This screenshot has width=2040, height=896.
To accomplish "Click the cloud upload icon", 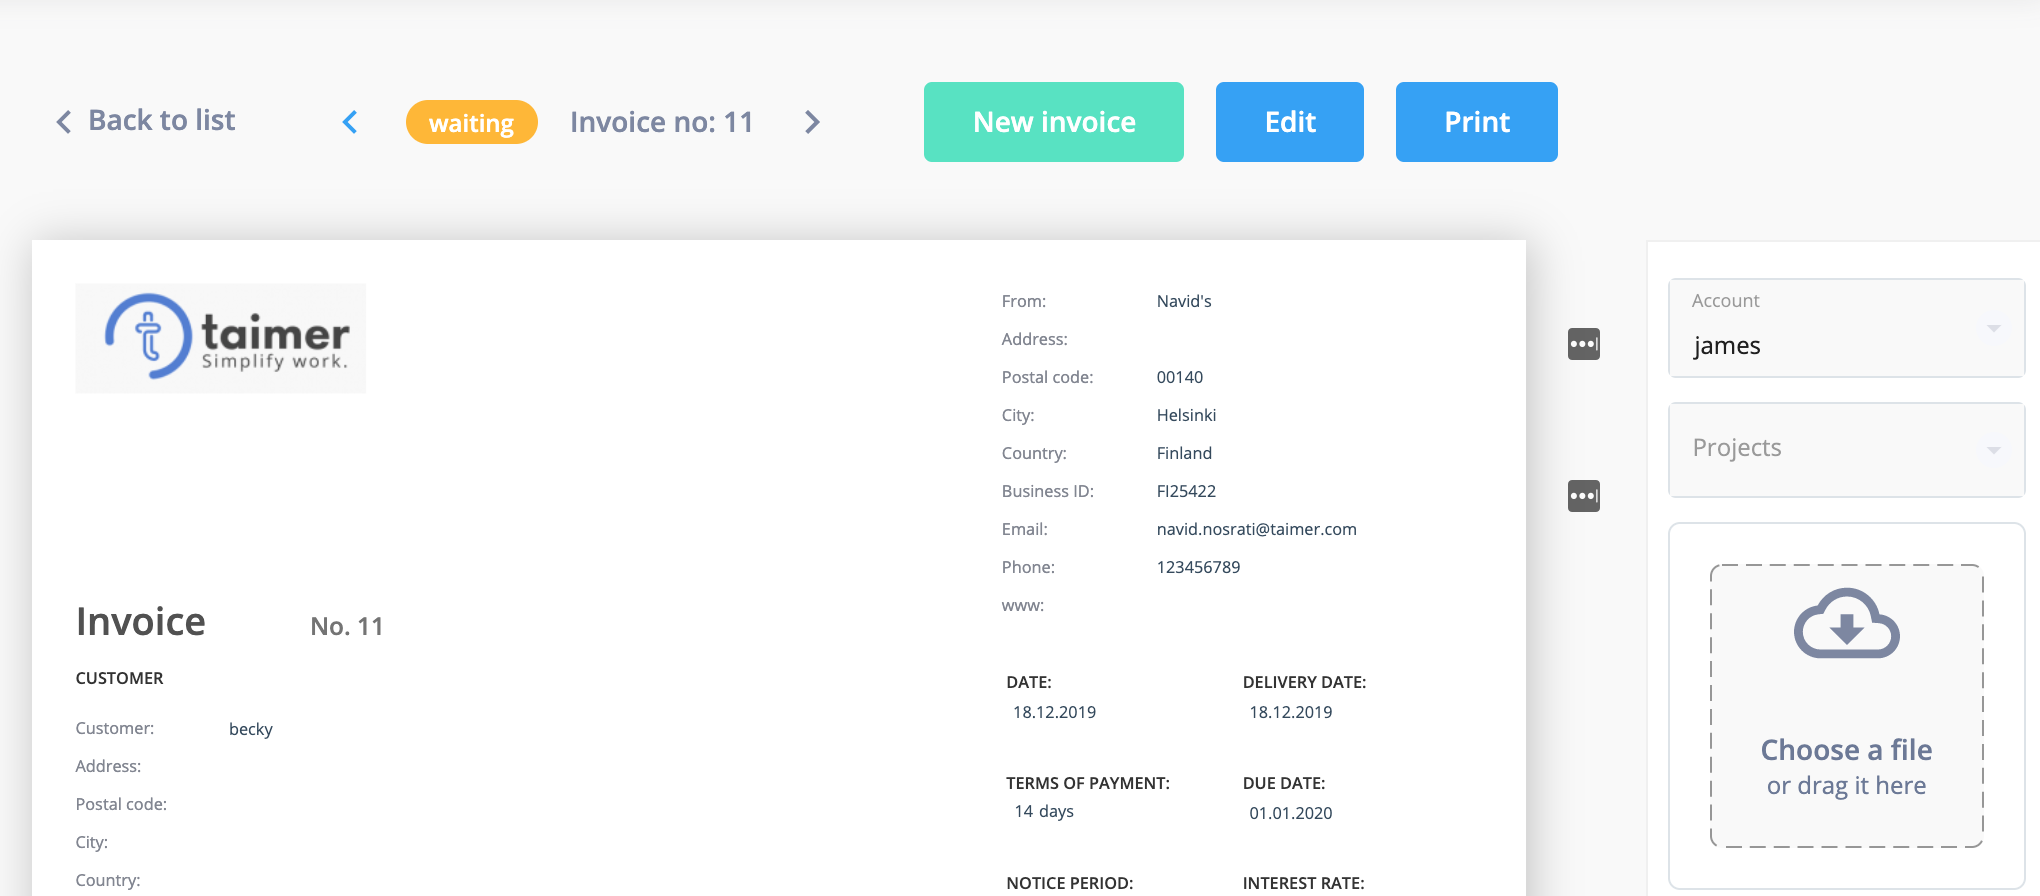I will click(1847, 624).
